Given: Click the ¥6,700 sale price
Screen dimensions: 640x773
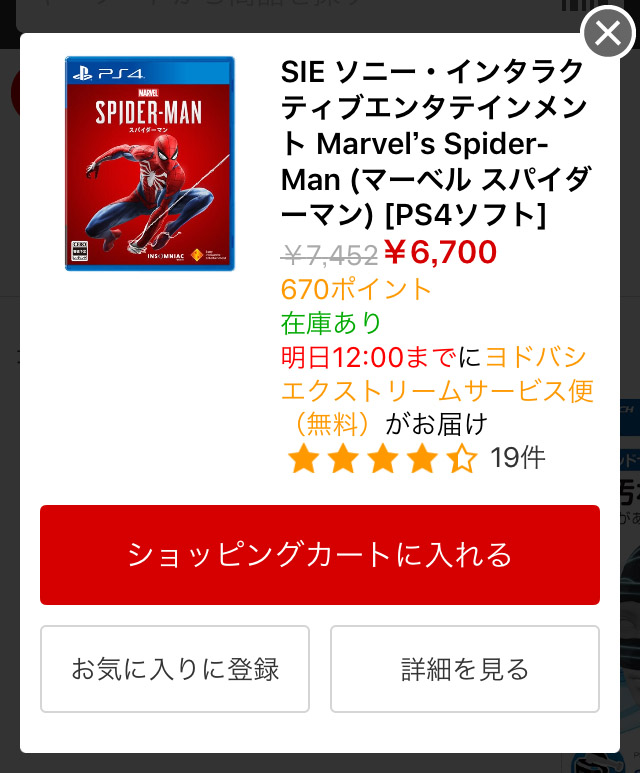Looking at the screenshot, I should 440,252.
